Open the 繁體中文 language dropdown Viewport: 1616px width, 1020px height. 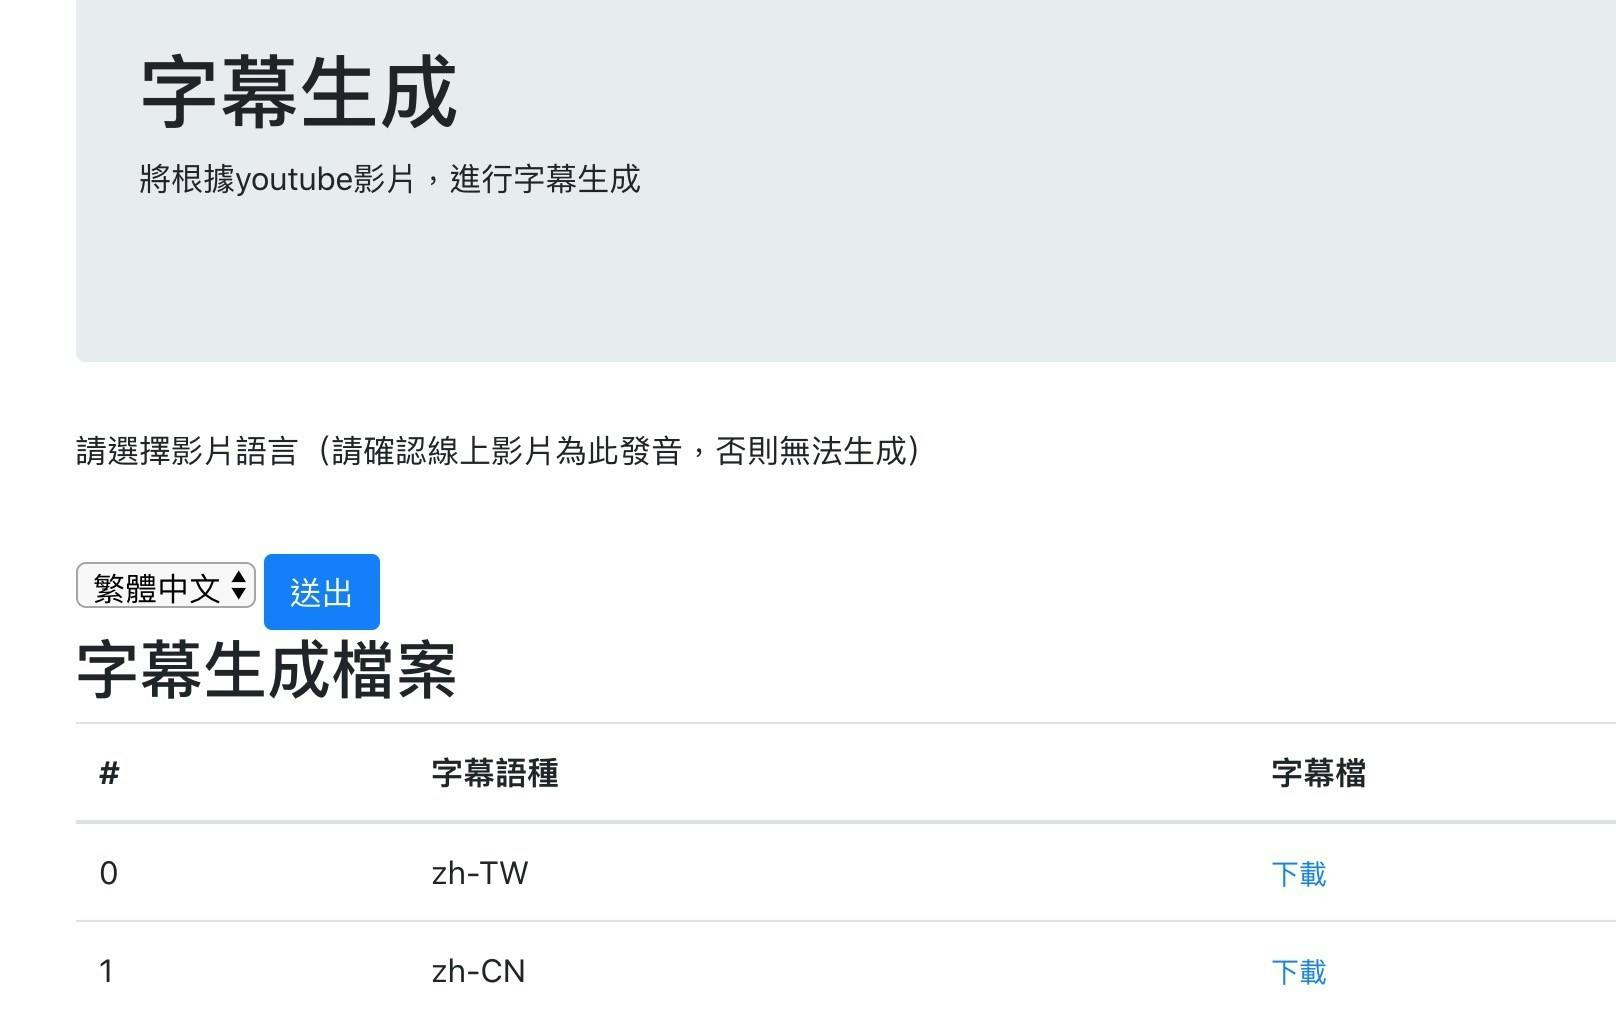tap(157, 587)
